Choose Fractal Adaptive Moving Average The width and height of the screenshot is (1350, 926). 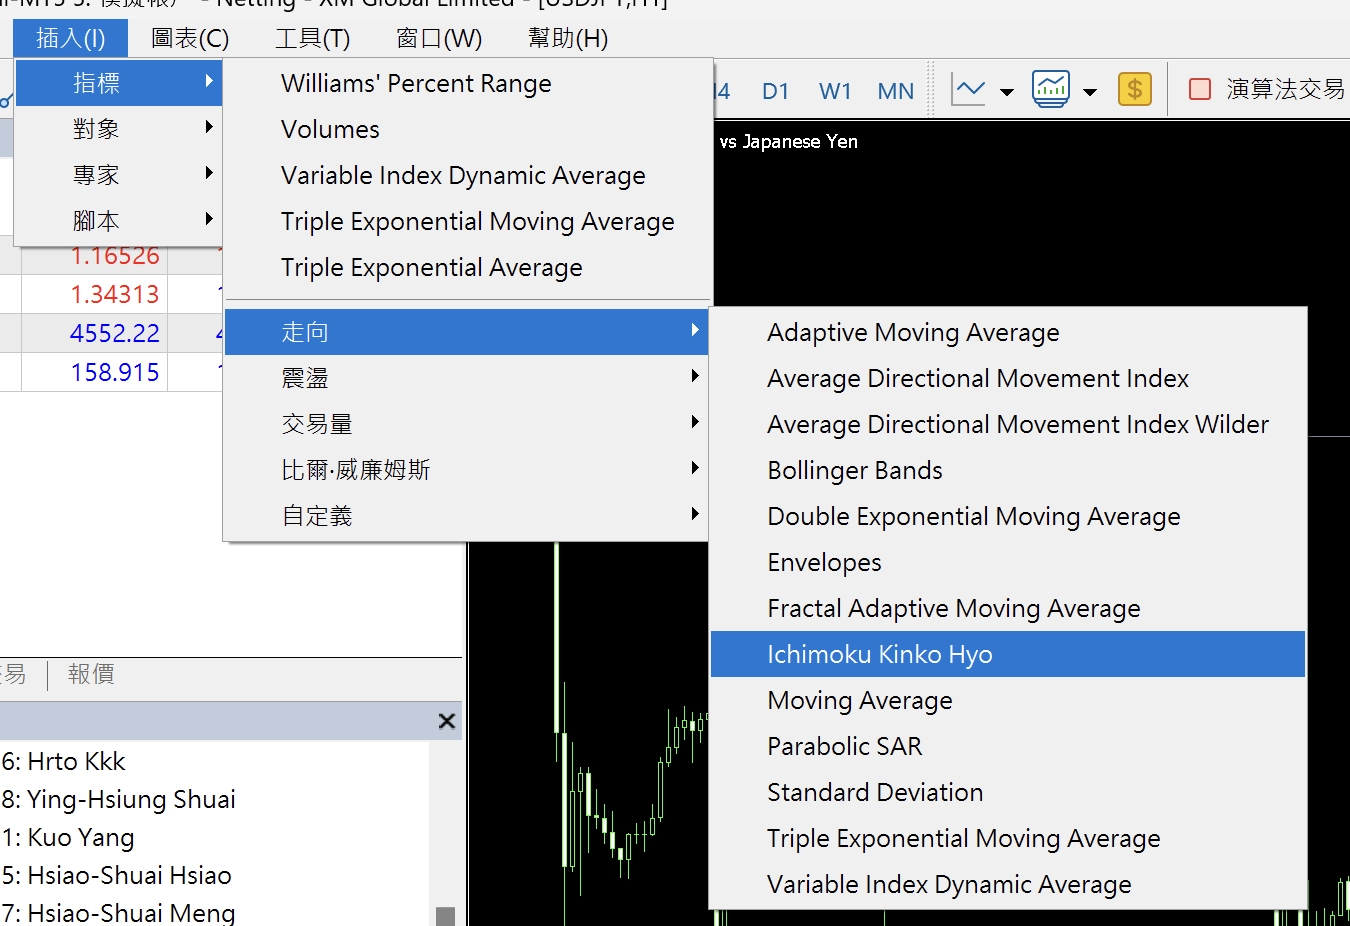(x=1008, y=609)
